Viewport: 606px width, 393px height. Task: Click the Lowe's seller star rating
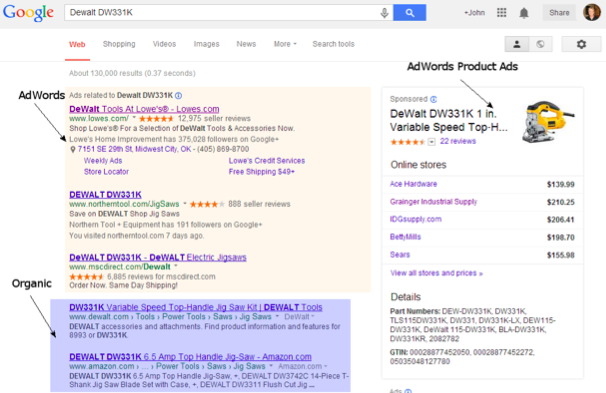(x=157, y=119)
